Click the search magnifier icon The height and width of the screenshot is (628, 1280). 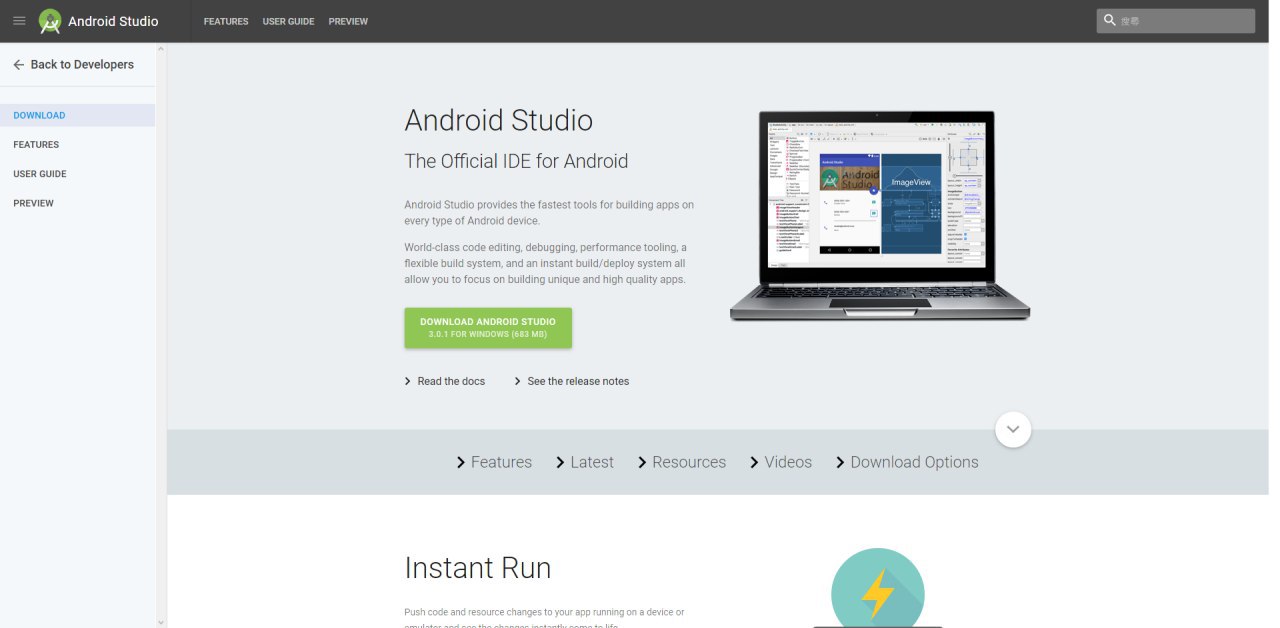[1109, 20]
